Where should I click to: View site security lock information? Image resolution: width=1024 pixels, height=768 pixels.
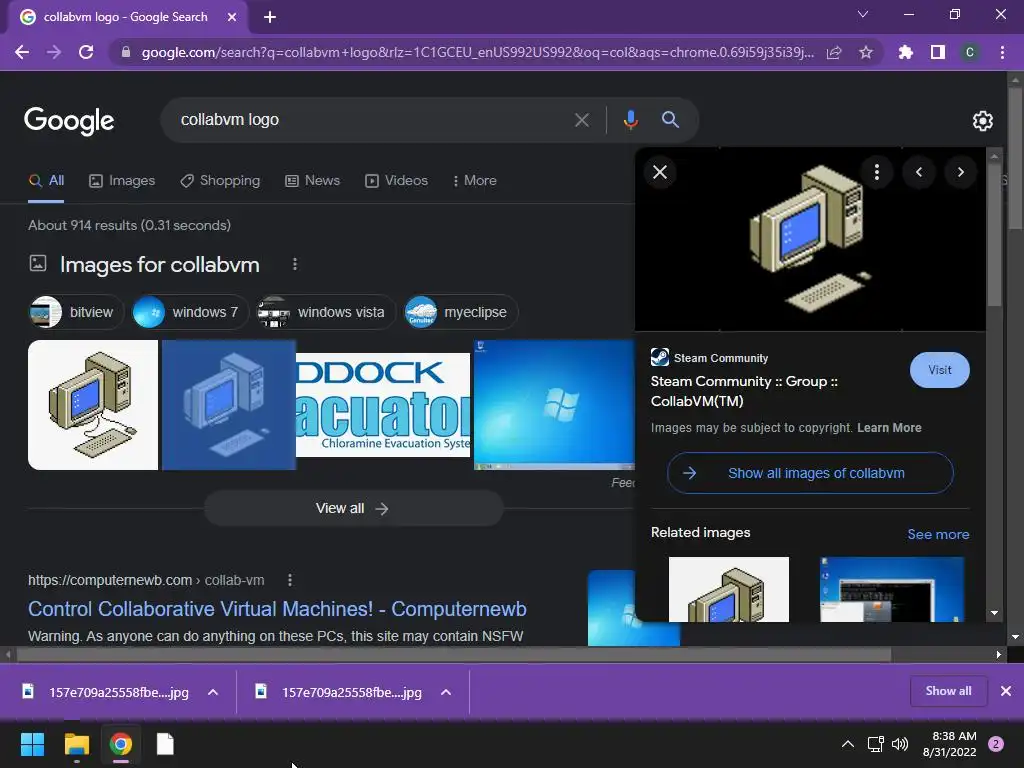tap(126, 52)
